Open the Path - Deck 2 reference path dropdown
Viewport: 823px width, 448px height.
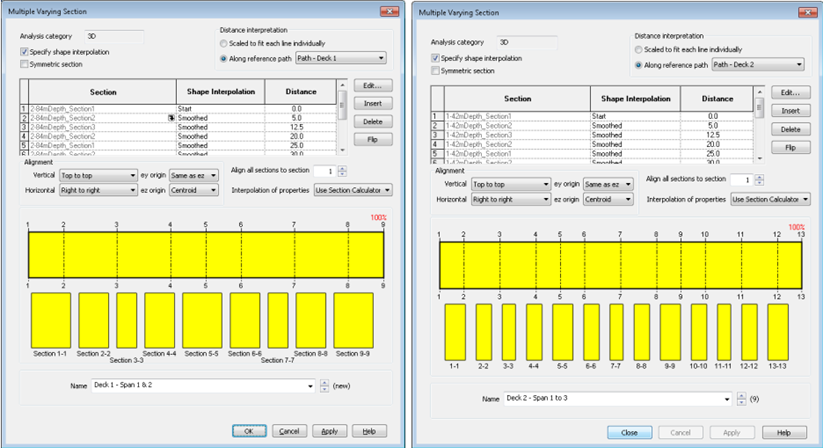(x=755, y=65)
